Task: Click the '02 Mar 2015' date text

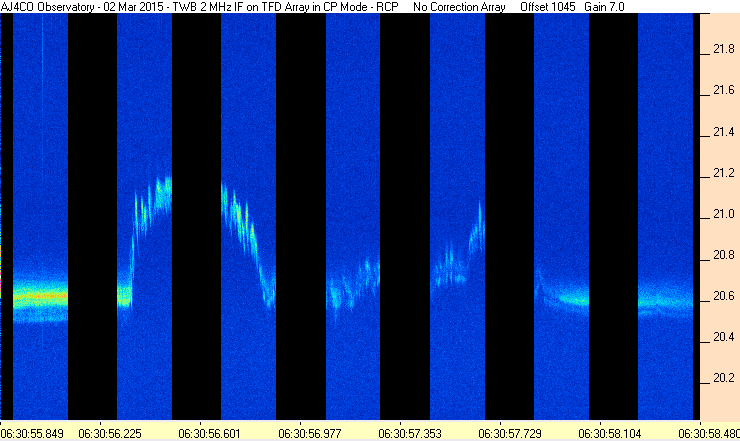Action: coord(134,7)
